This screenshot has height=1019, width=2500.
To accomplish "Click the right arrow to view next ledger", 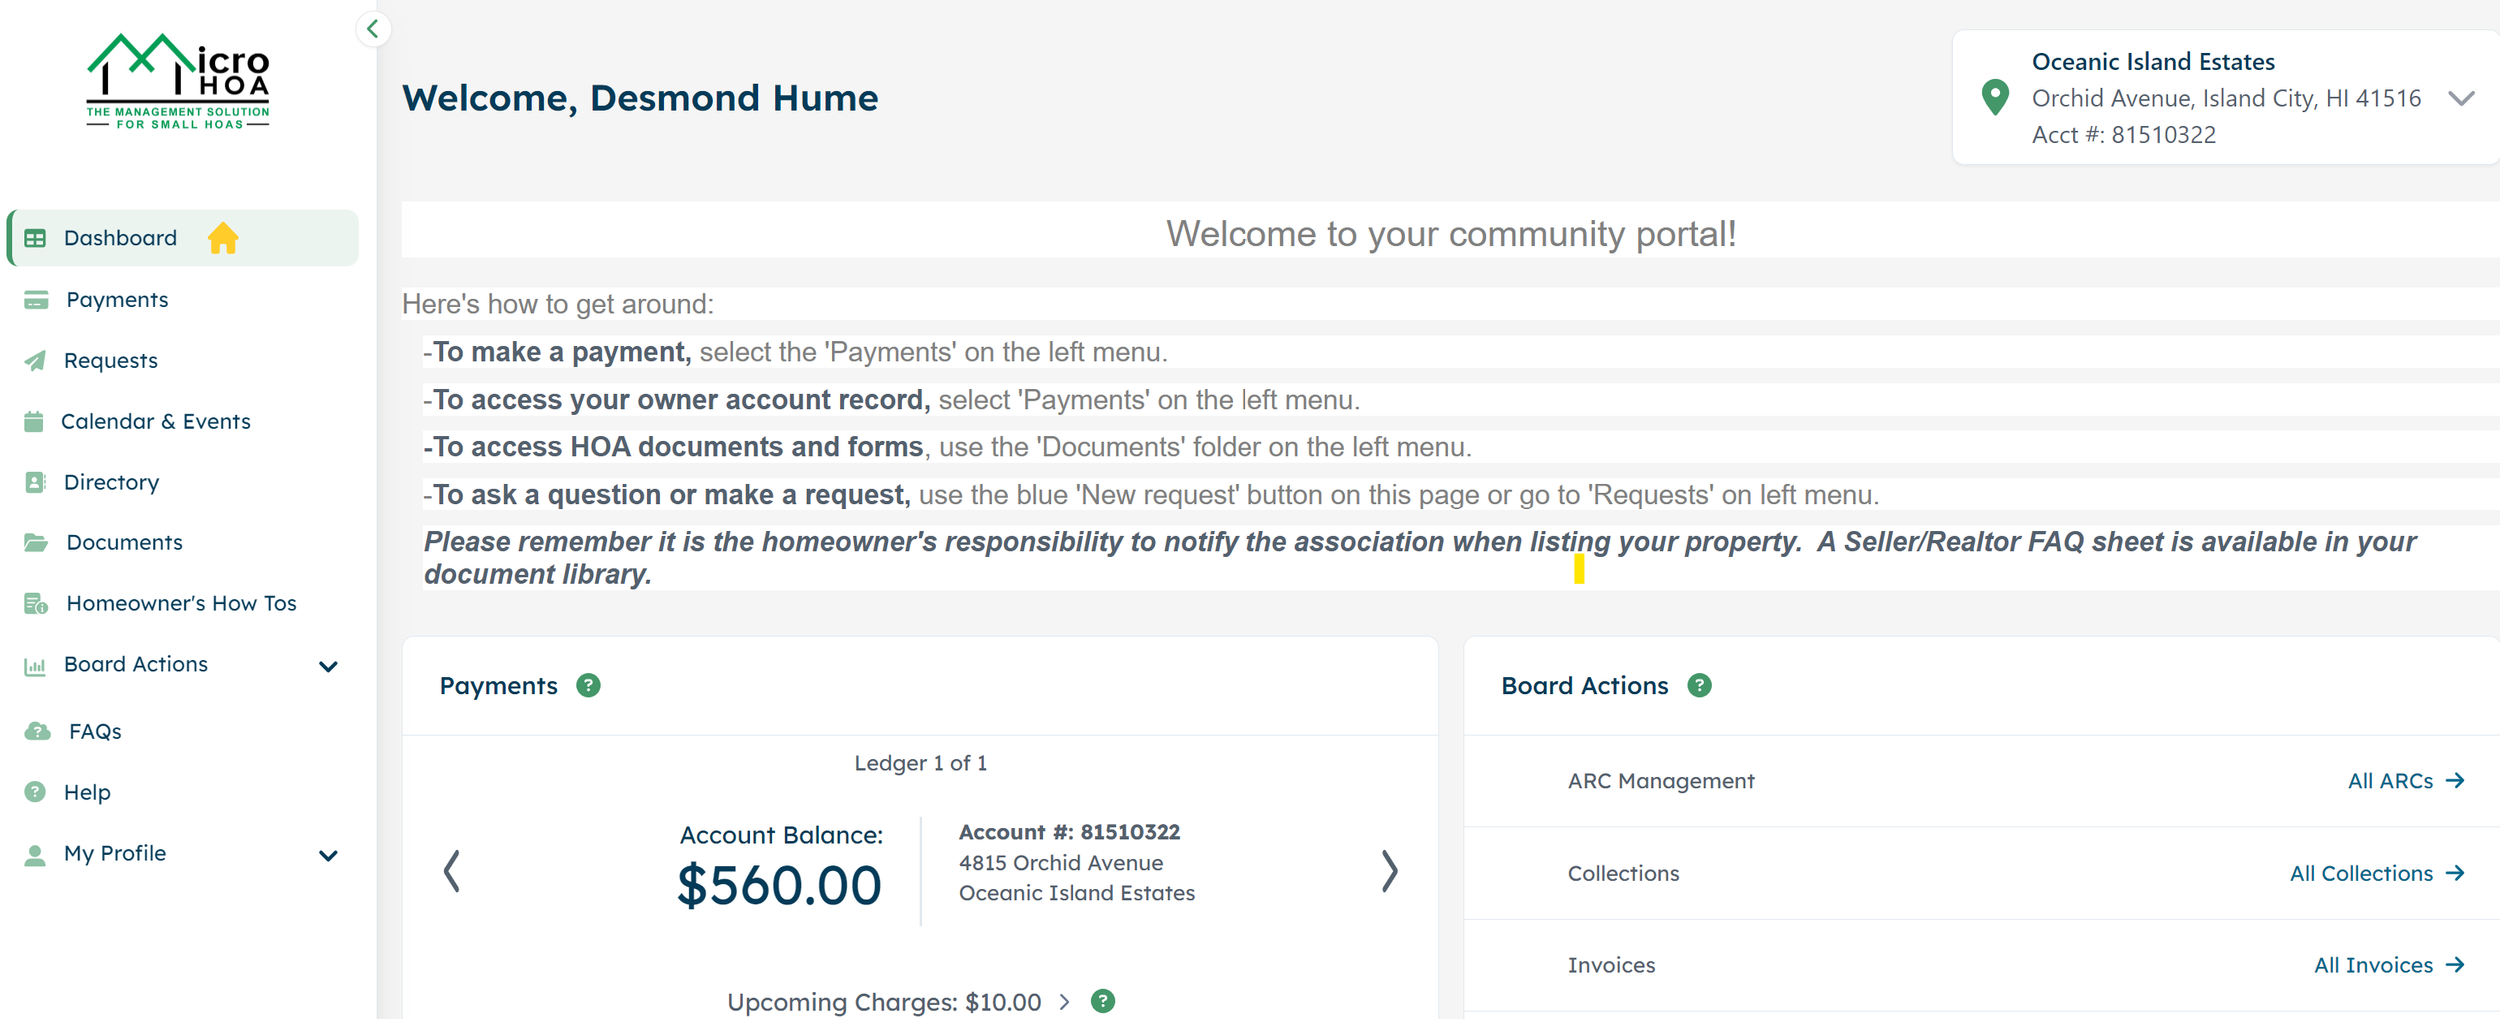I will (1390, 870).
